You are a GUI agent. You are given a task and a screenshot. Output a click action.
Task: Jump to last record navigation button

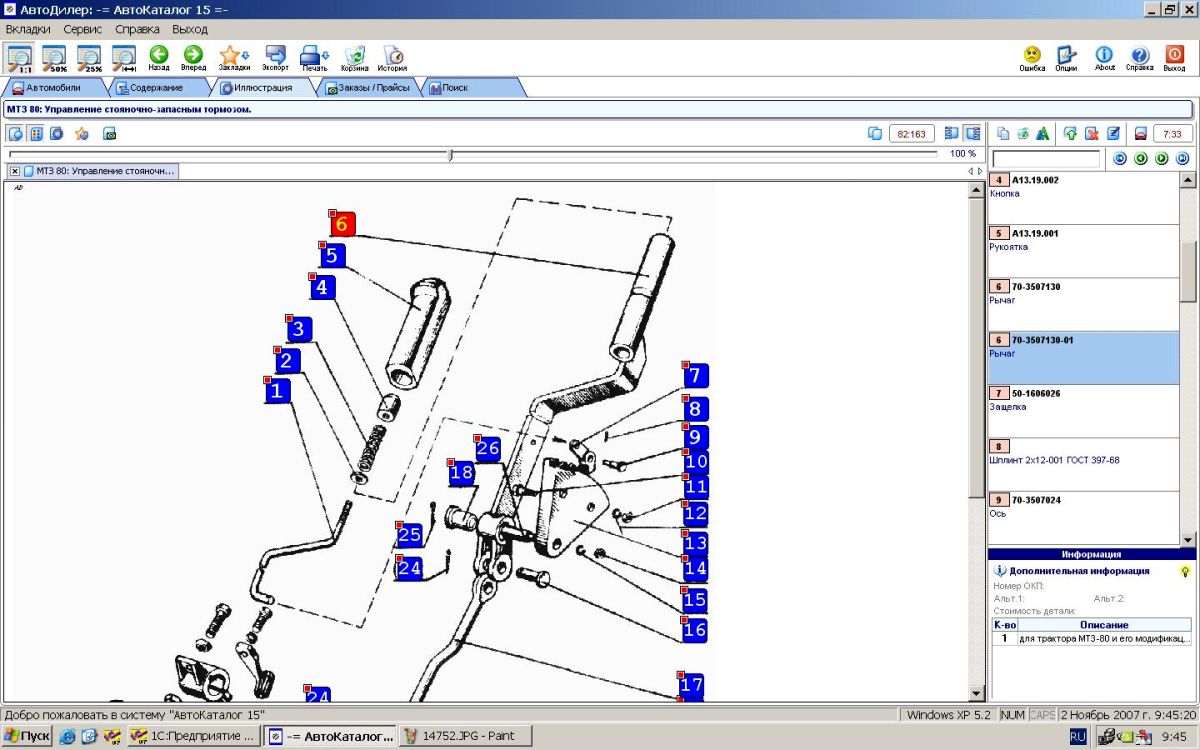pos(1183,158)
